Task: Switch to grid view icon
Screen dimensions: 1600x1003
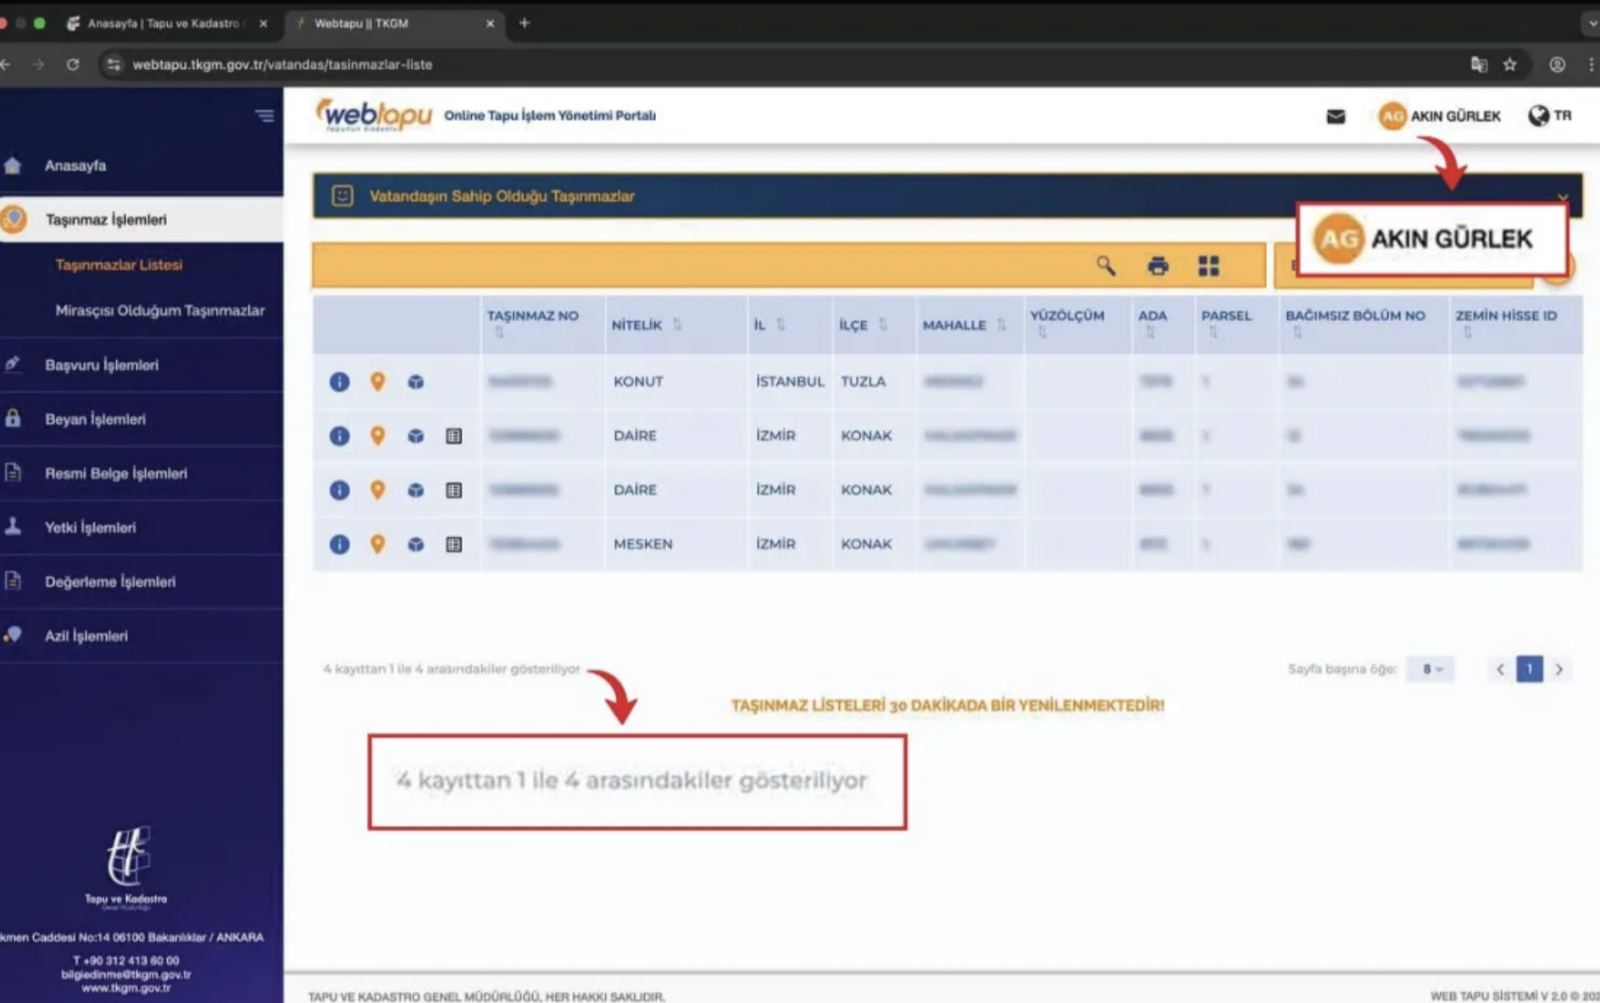Action: pyautogui.click(x=1209, y=266)
